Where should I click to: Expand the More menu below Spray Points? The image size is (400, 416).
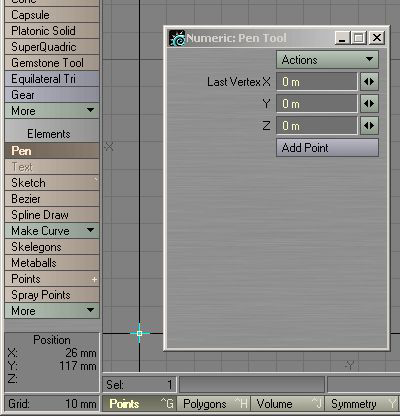pos(52,311)
